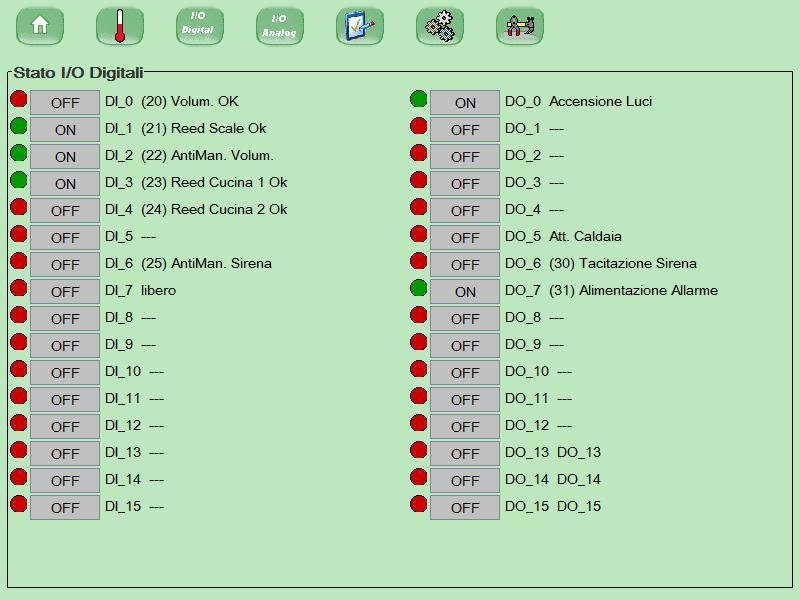Enable DI_4 Reed Cucina 2 Ok
The height and width of the screenshot is (600, 800).
[65, 210]
